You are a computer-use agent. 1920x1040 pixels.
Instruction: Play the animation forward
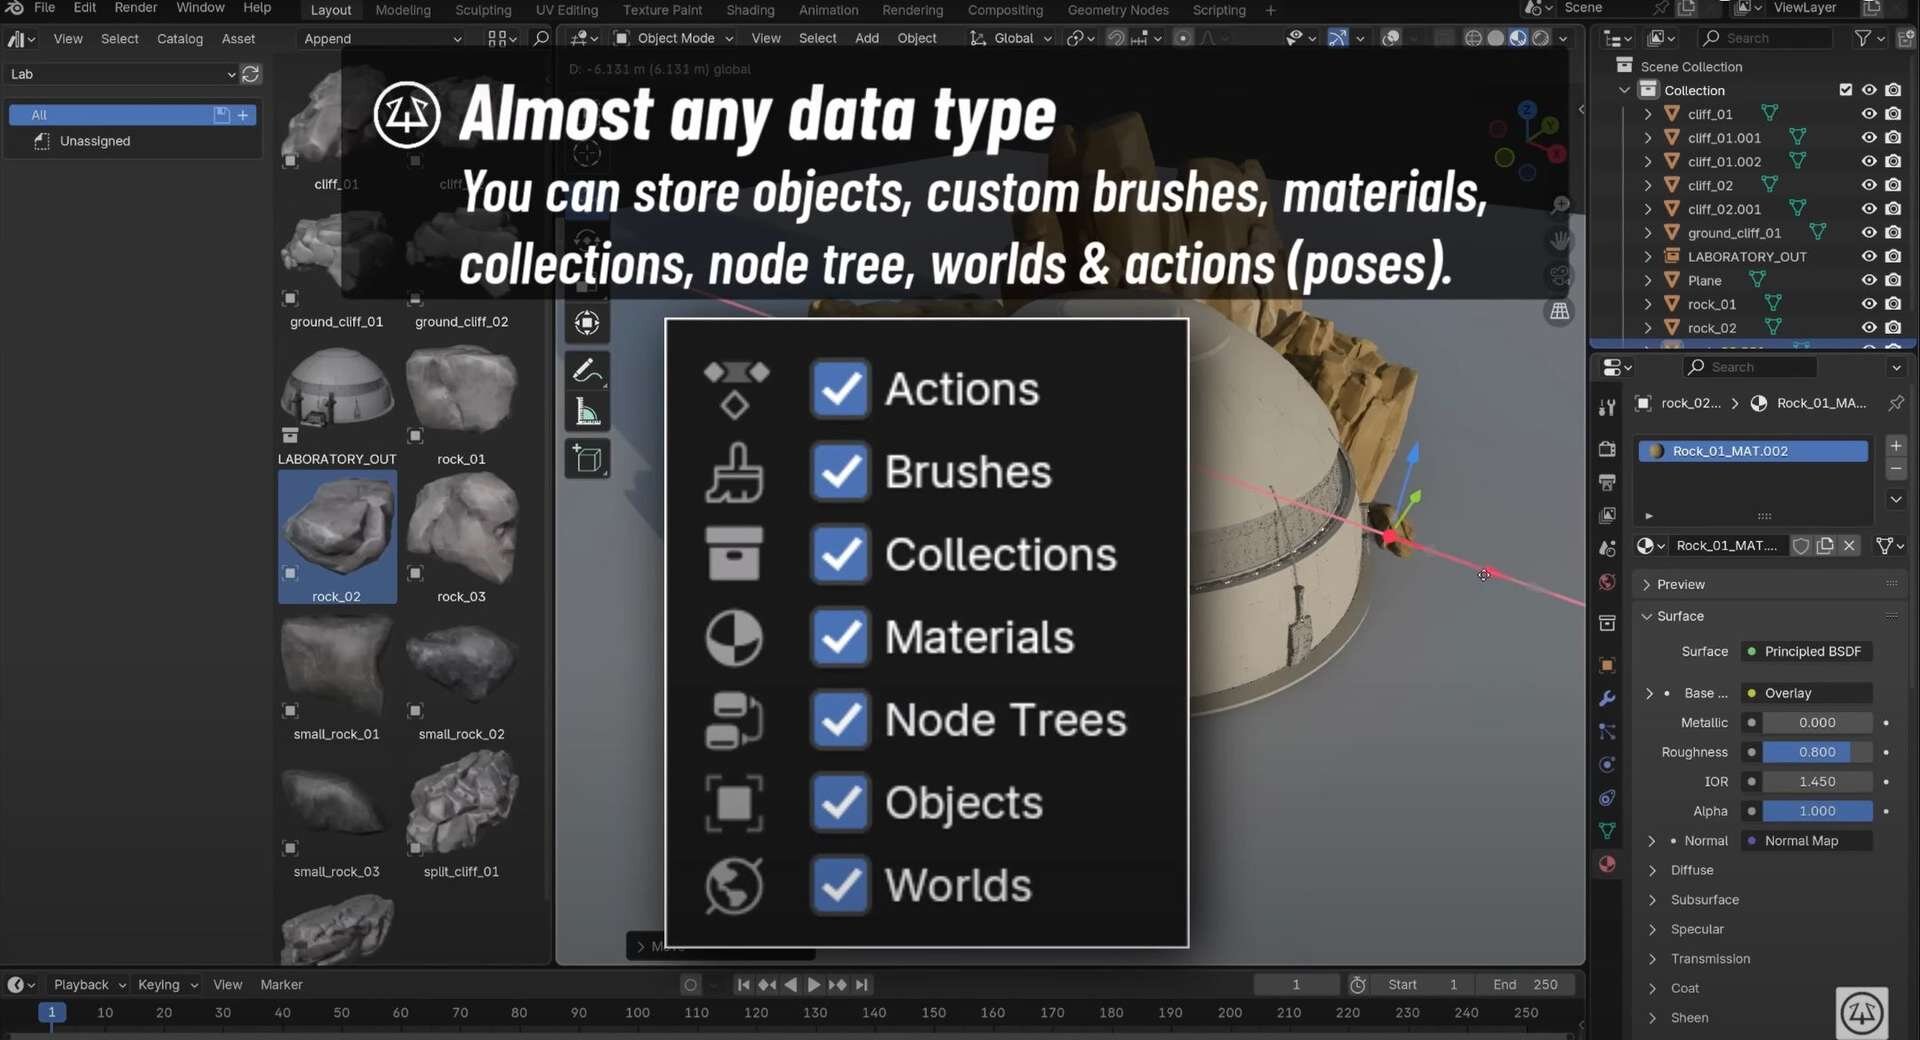(x=813, y=985)
